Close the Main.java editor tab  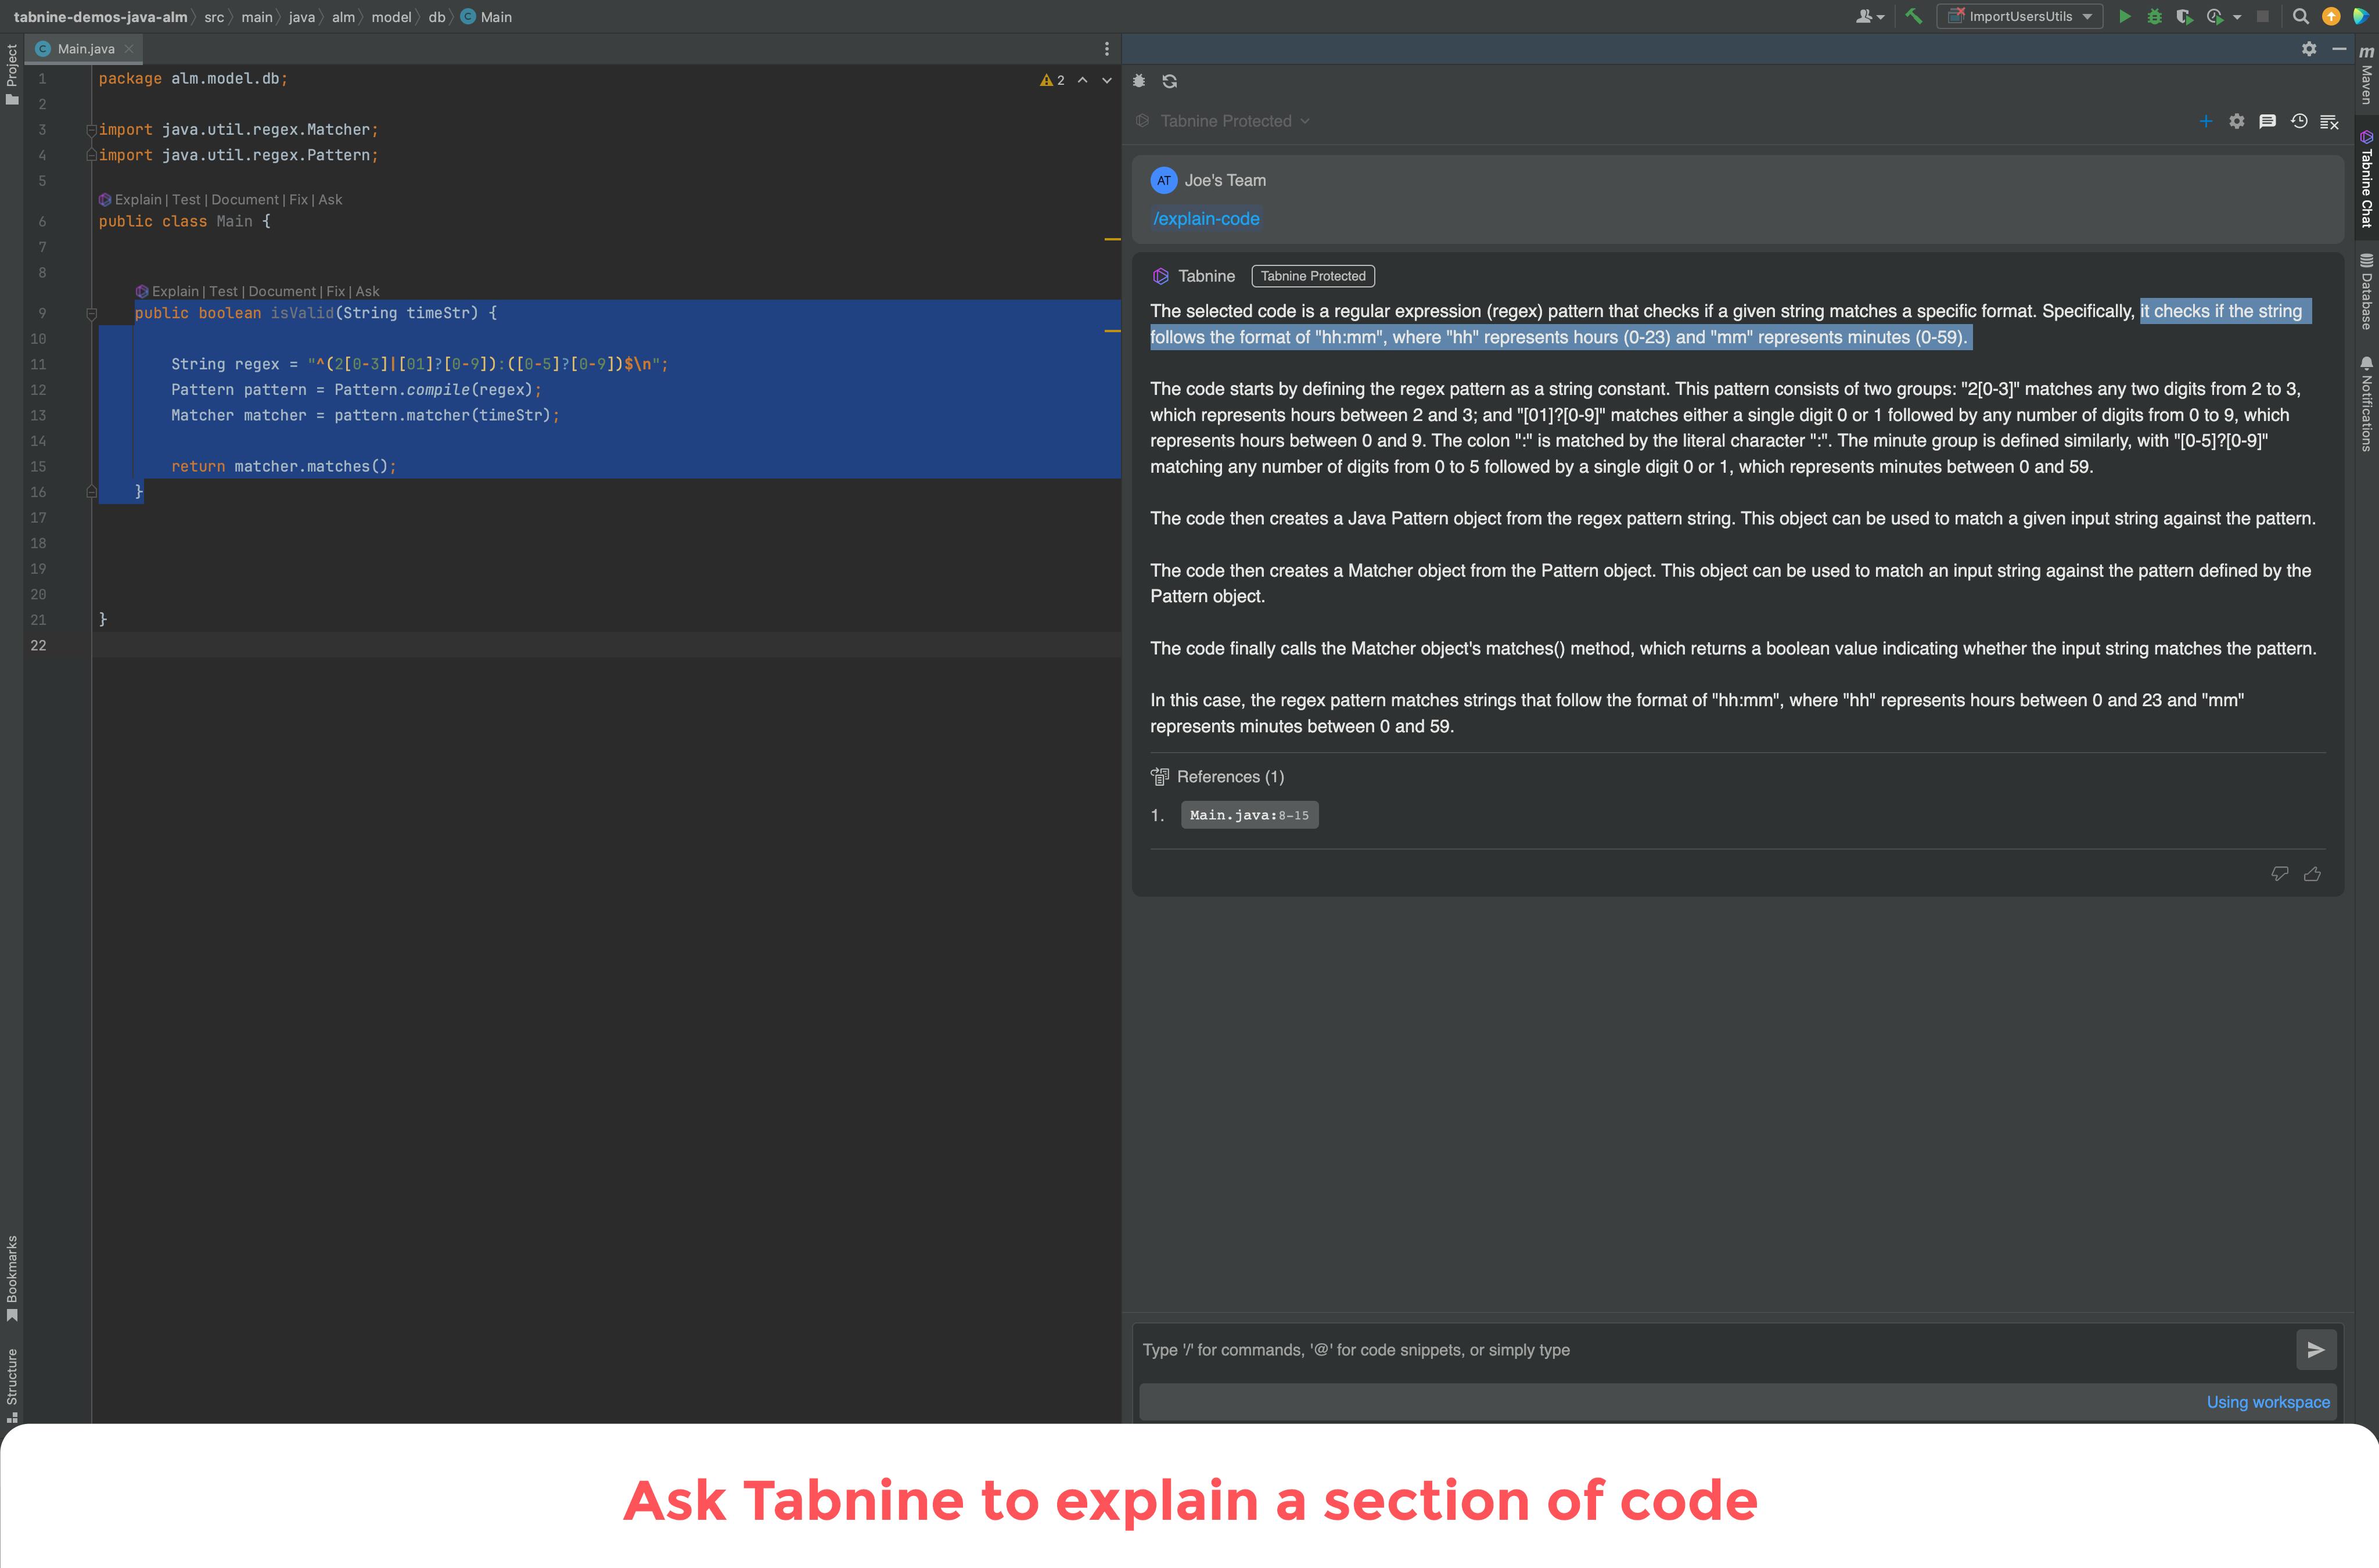point(129,49)
